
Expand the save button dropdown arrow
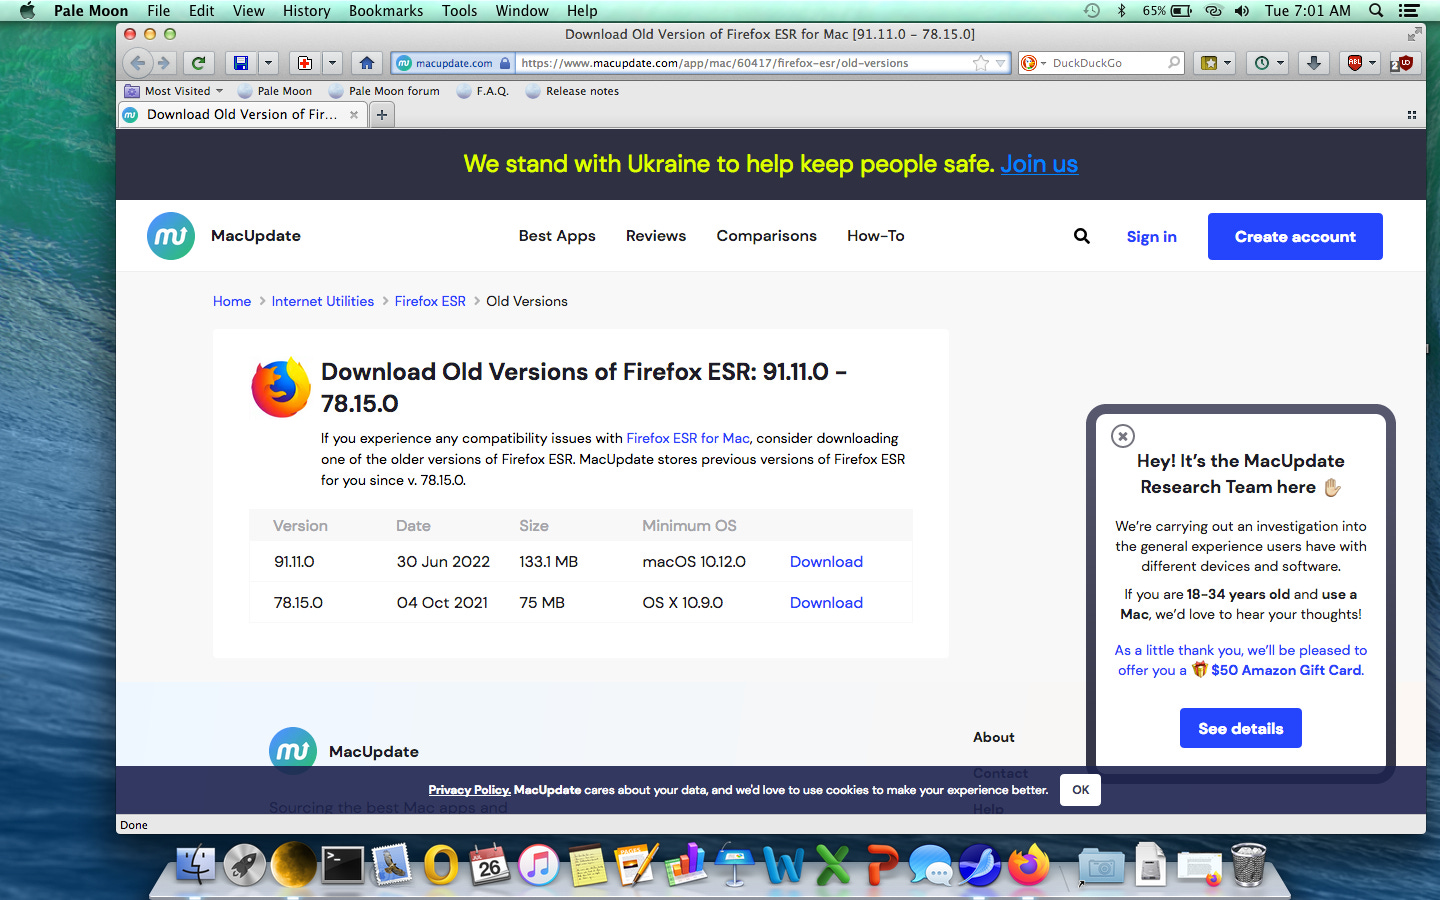[x=268, y=63]
